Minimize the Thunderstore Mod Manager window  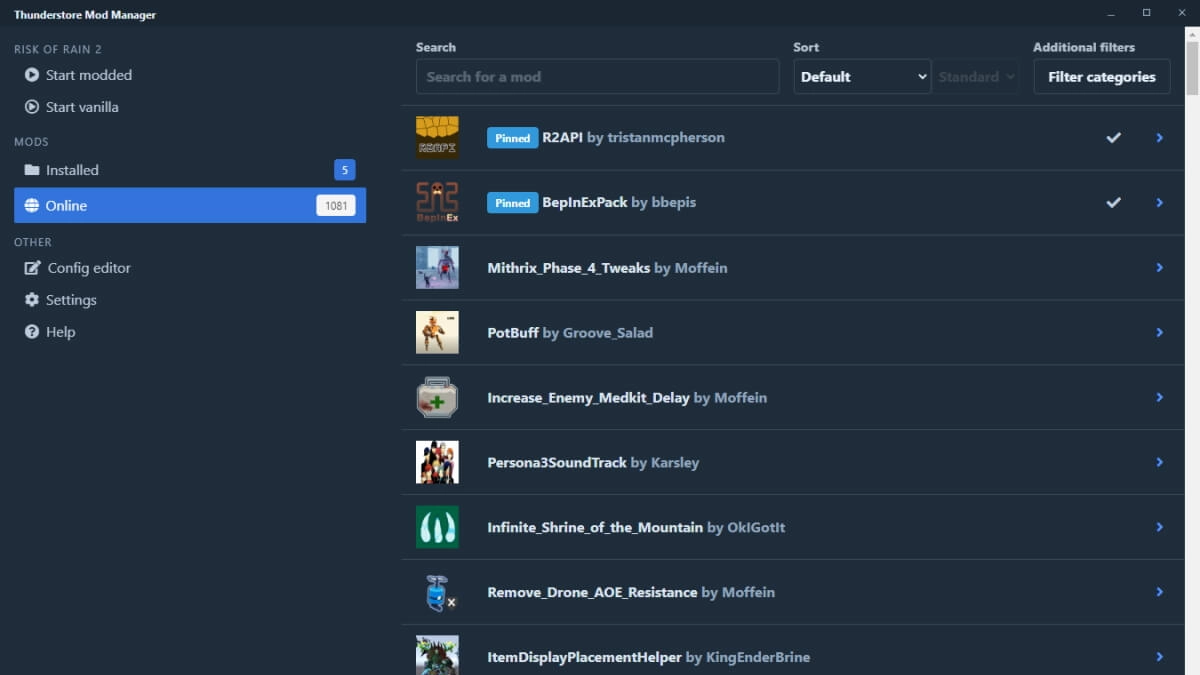pos(1111,13)
